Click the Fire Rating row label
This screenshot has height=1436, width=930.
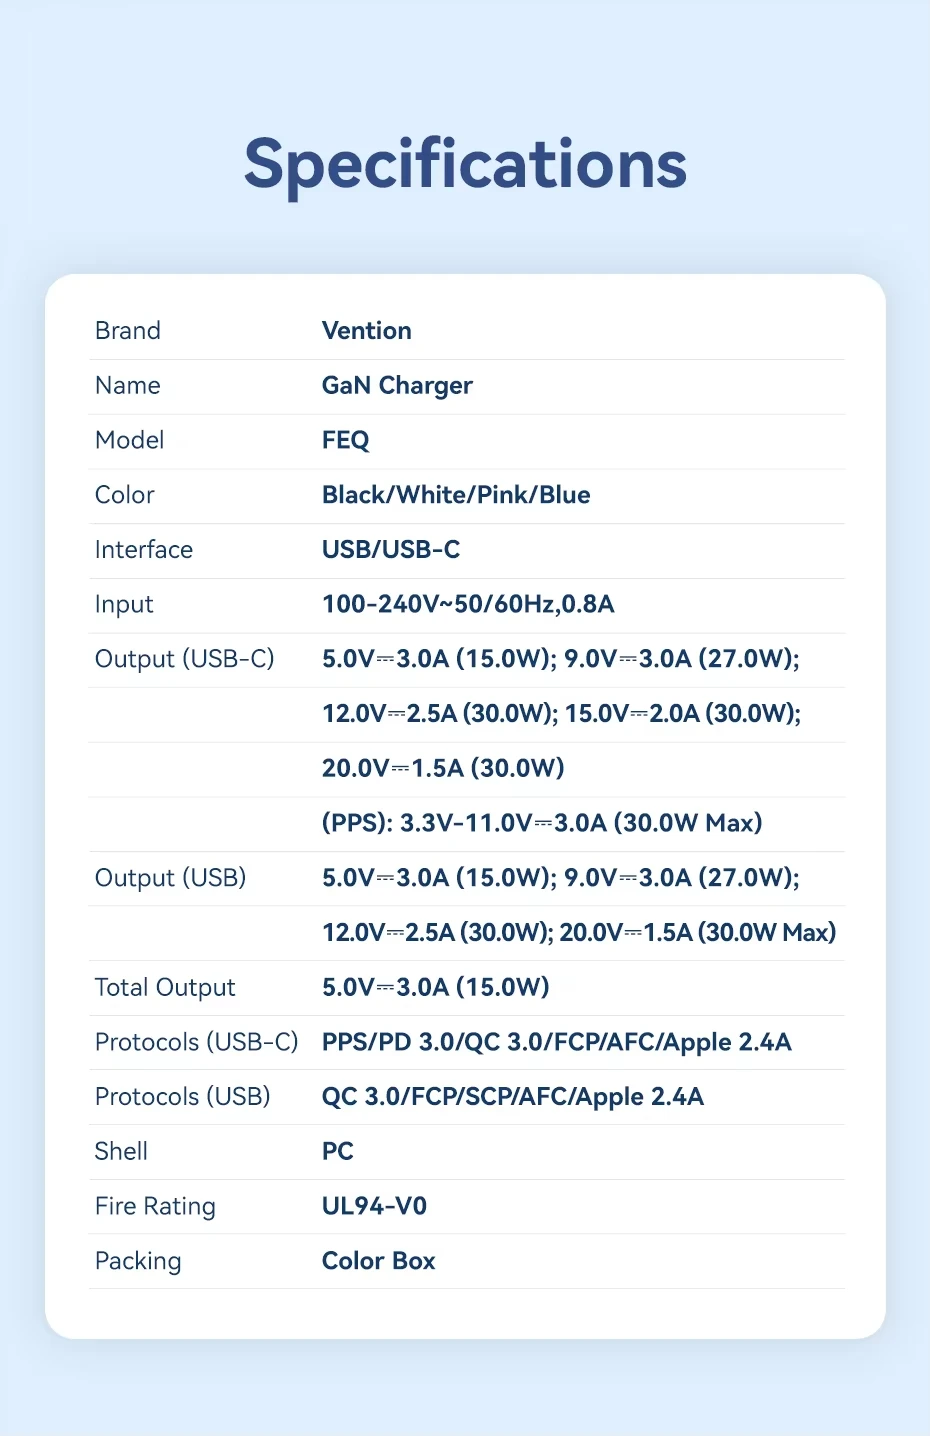pyautogui.click(x=155, y=1206)
